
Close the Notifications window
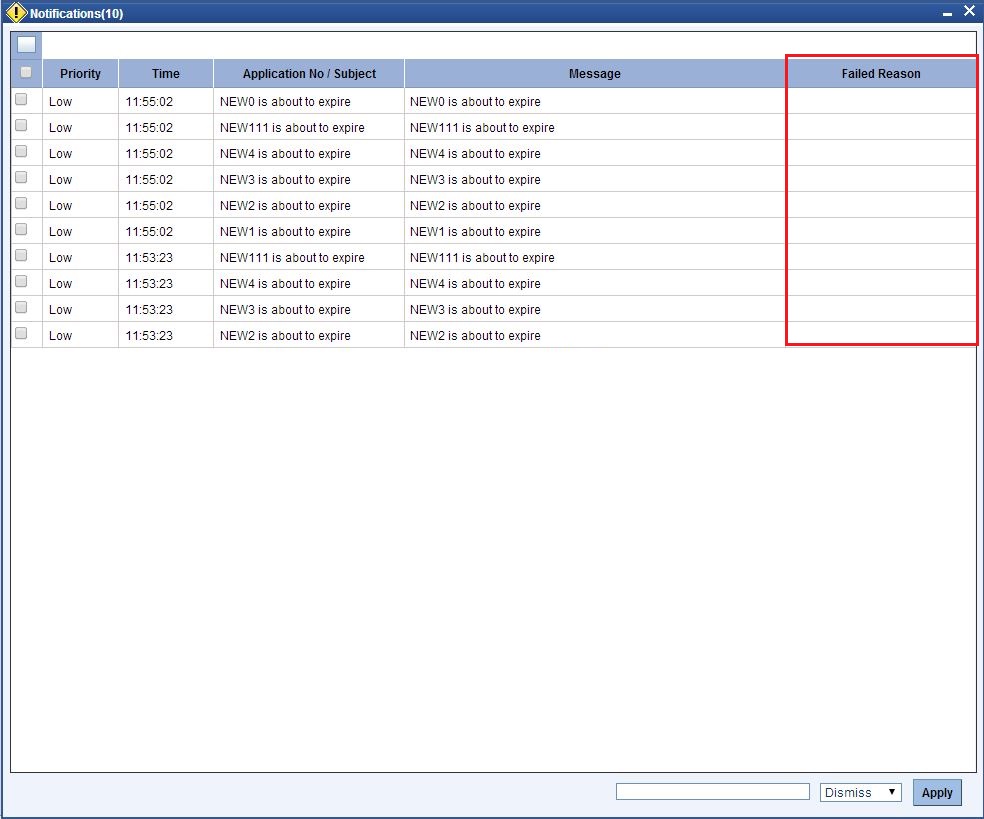click(x=969, y=11)
